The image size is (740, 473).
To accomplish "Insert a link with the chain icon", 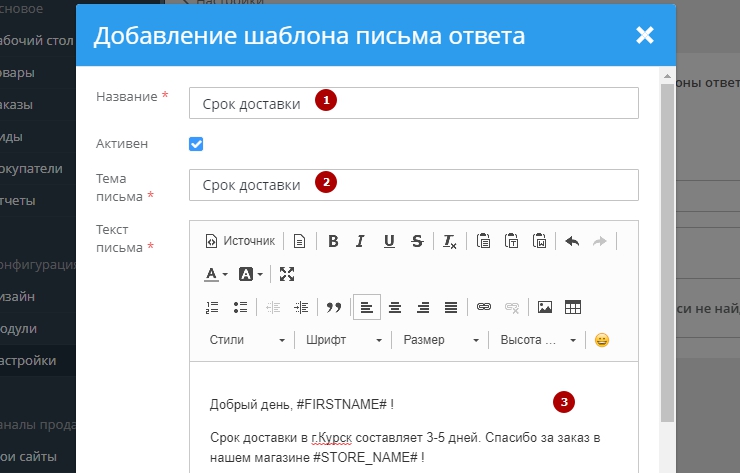I will coord(484,307).
